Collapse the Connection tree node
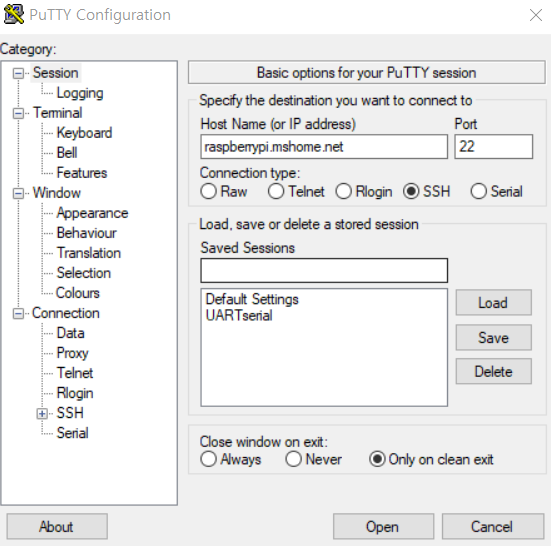The height and width of the screenshot is (546, 551). click(18, 313)
